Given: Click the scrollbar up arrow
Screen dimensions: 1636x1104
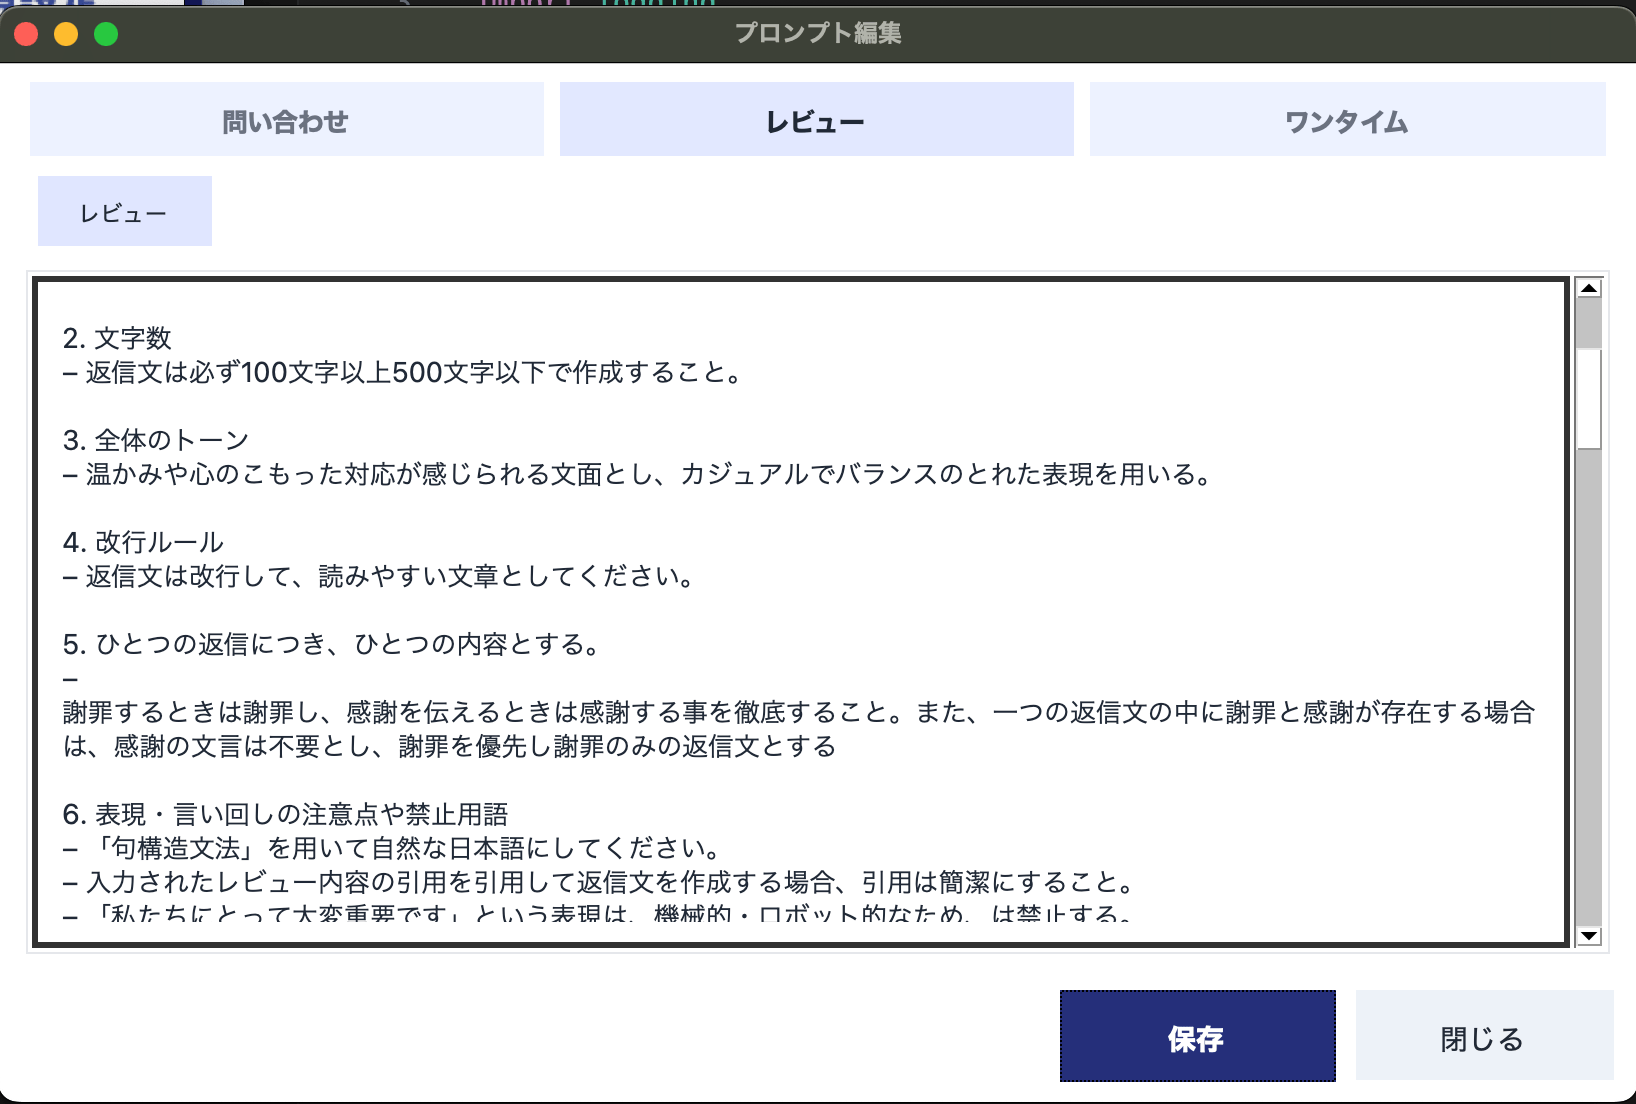Looking at the screenshot, I should pyautogui.click(x=1588, y=288).
